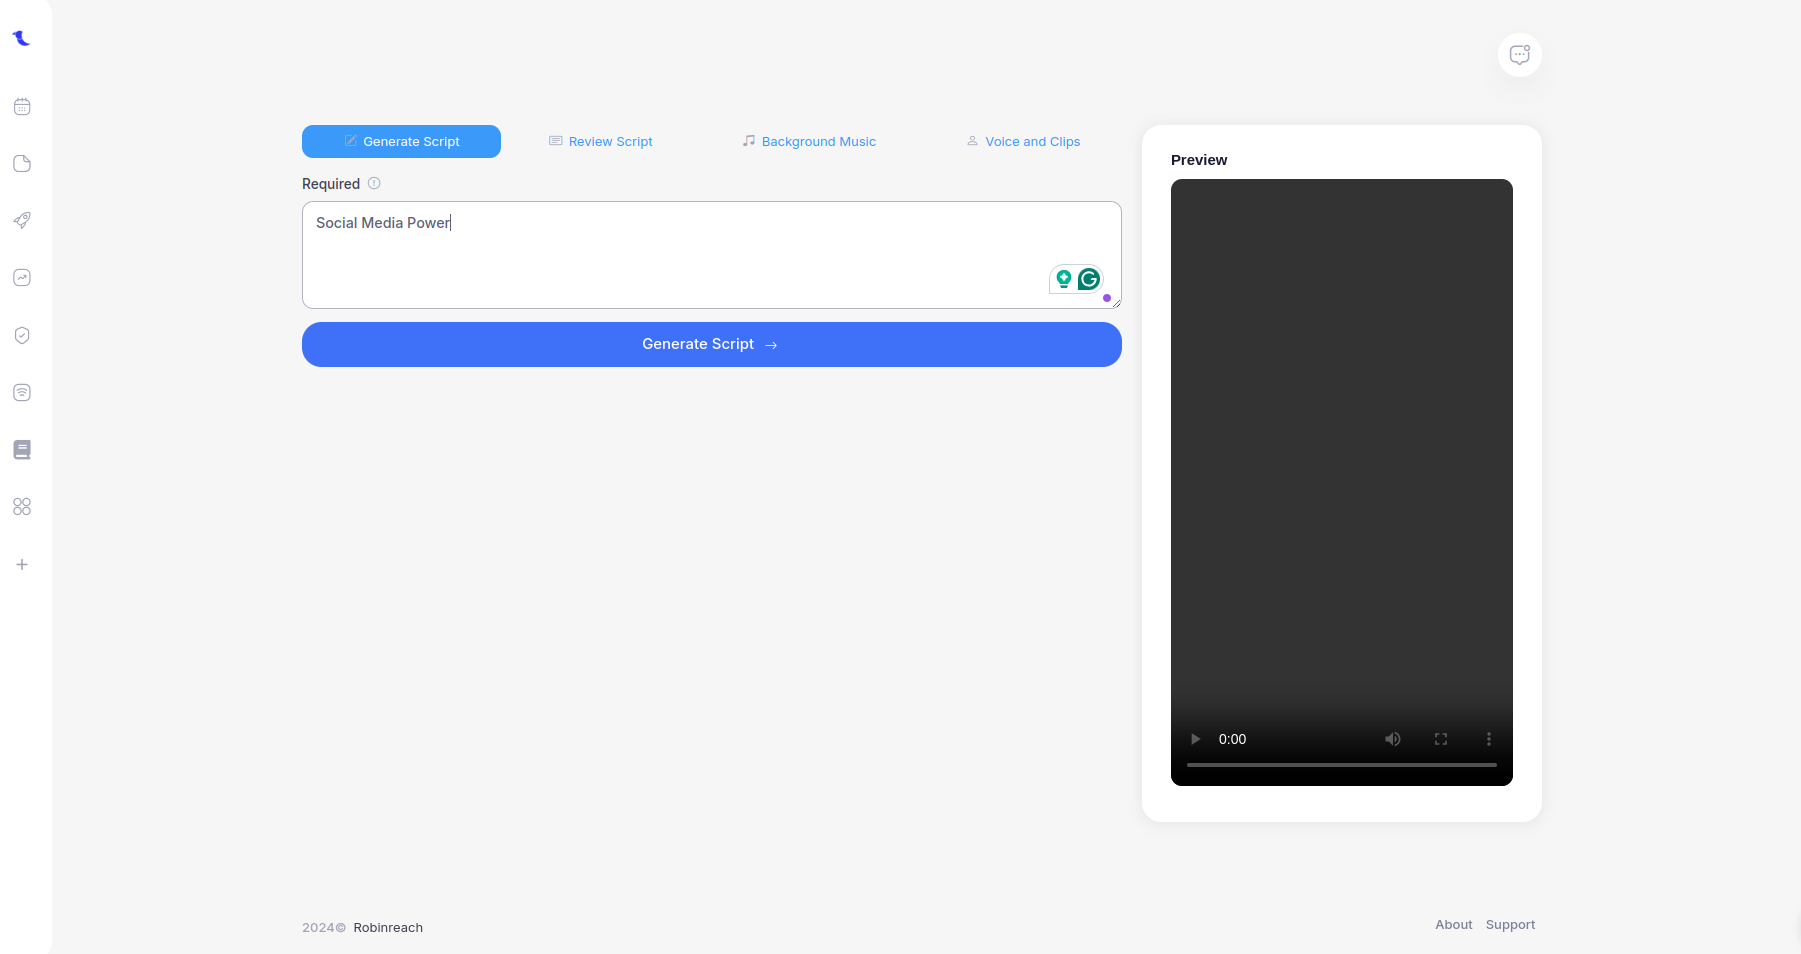Screen dimensions: 1801x954
Task: Switch to the Background Music tab
Action: (x=809, y=142)
